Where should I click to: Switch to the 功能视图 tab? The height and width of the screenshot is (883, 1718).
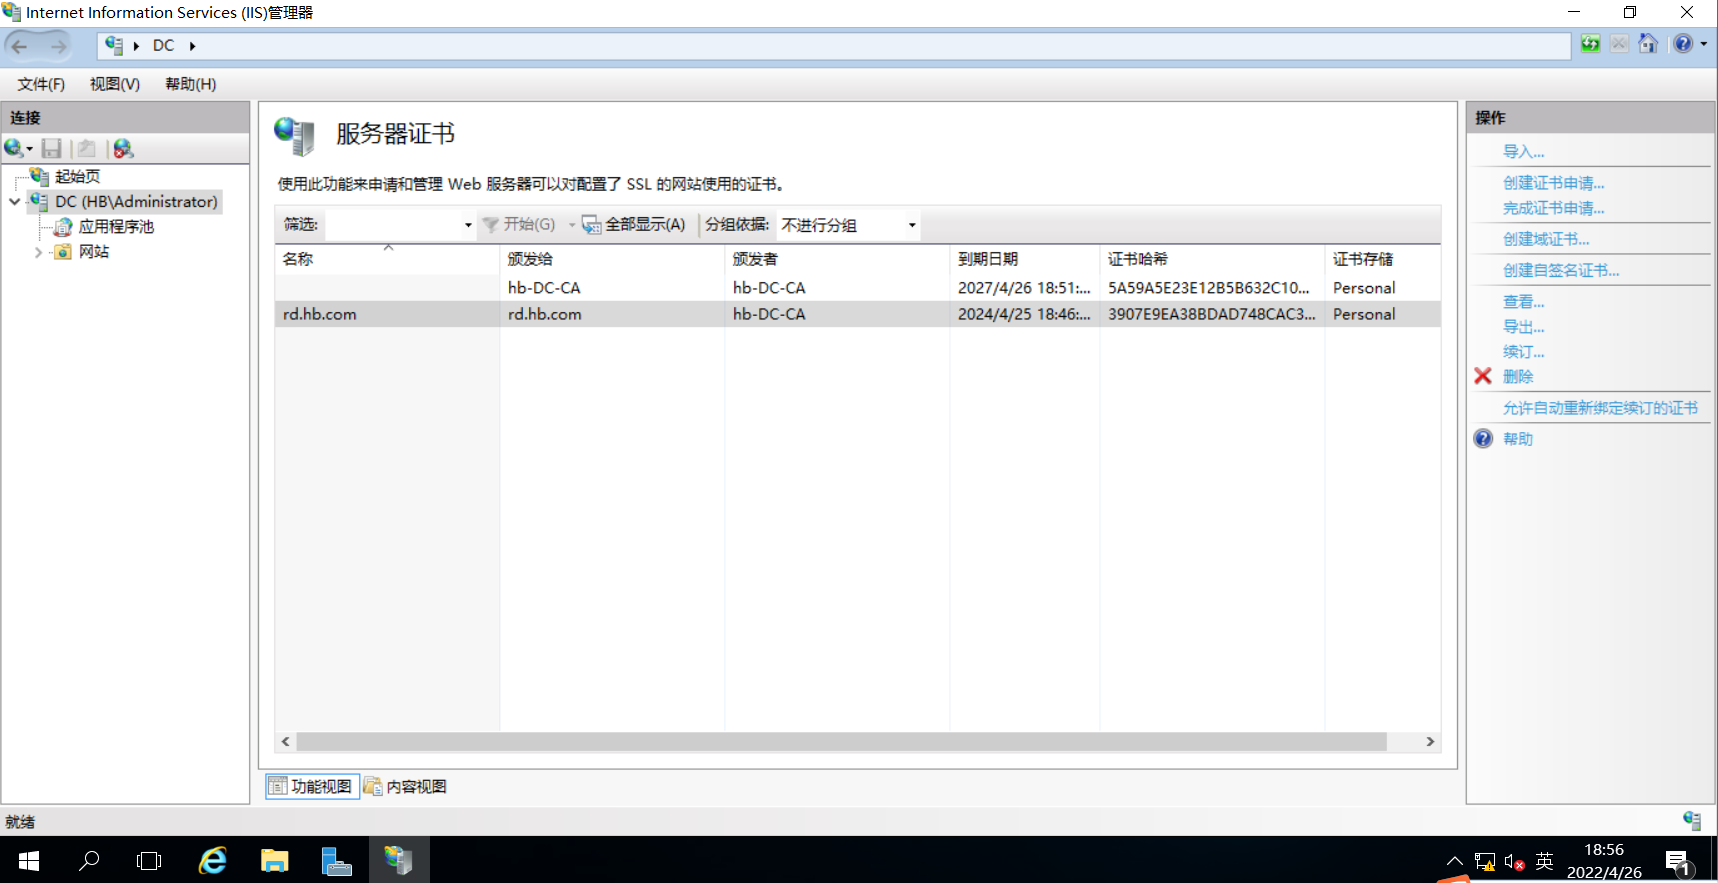click(x=312, y=786)
